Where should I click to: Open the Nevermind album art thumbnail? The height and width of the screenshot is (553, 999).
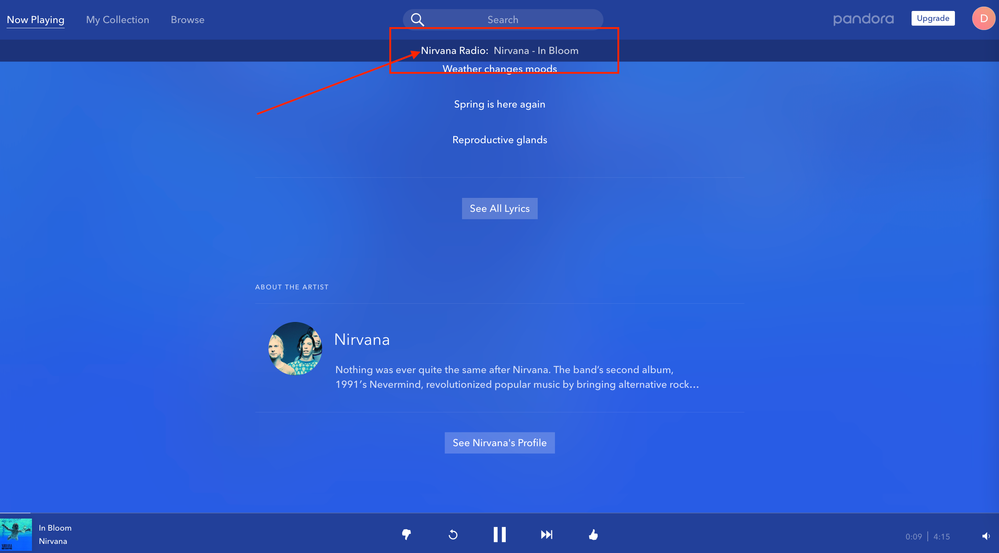16,535
